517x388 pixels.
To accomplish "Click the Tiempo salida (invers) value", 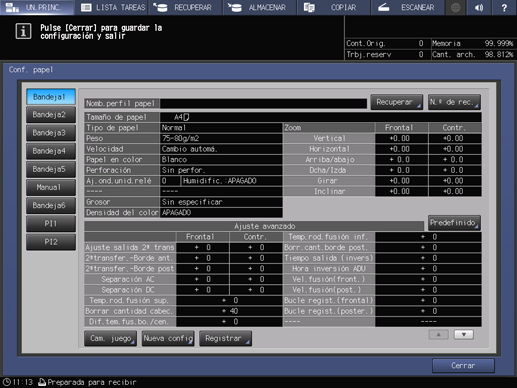I will (428, 258).
